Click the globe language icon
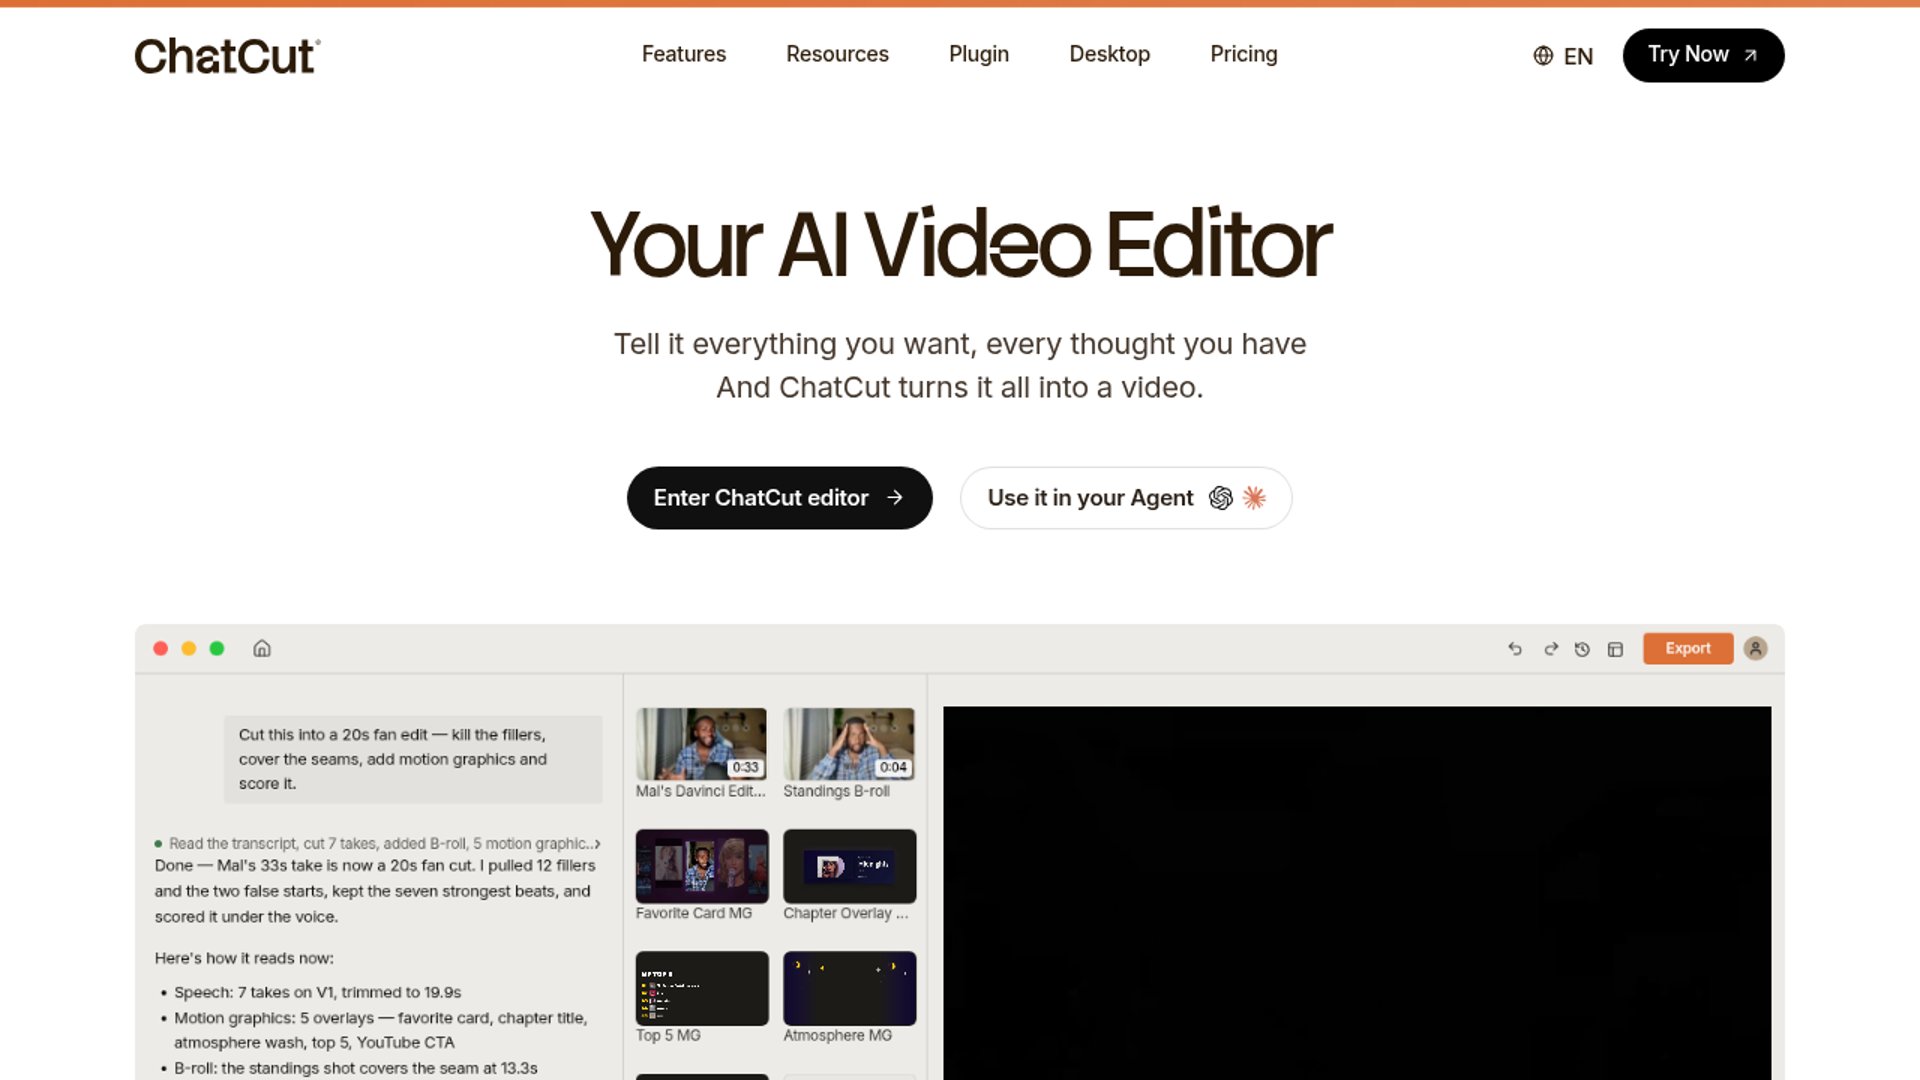This screenshot has width=1920, height=1080. tap(1543, 56)
